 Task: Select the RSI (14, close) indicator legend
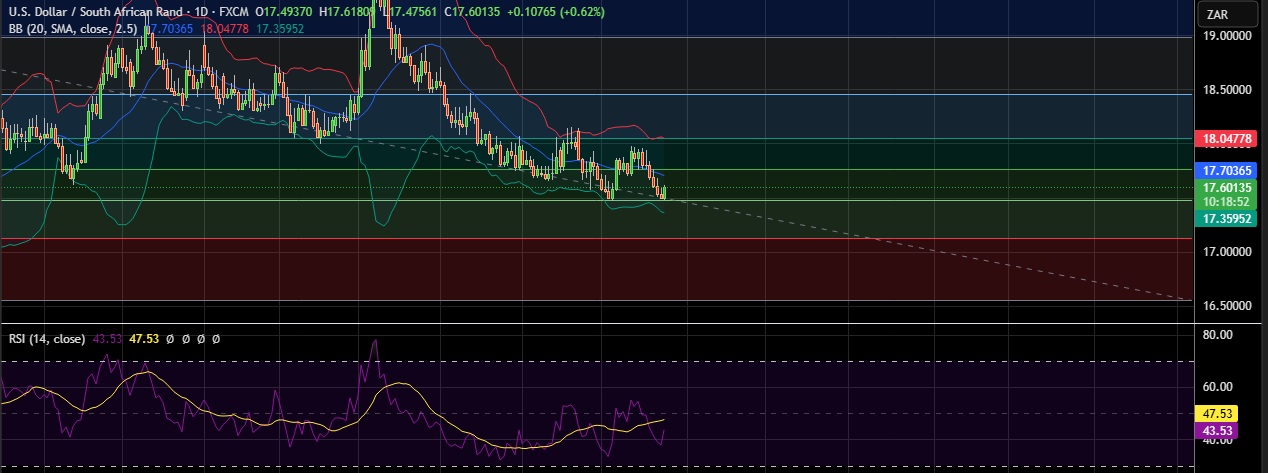pyautogui.click(x=46, y=339)
